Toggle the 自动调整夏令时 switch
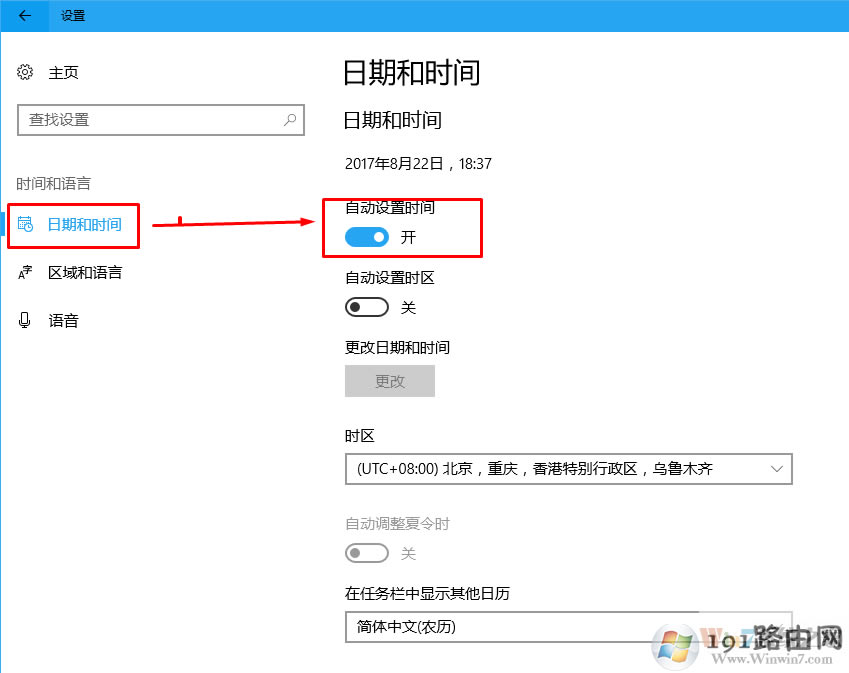This screenshot has height=673, width=849. pos(366,553)
